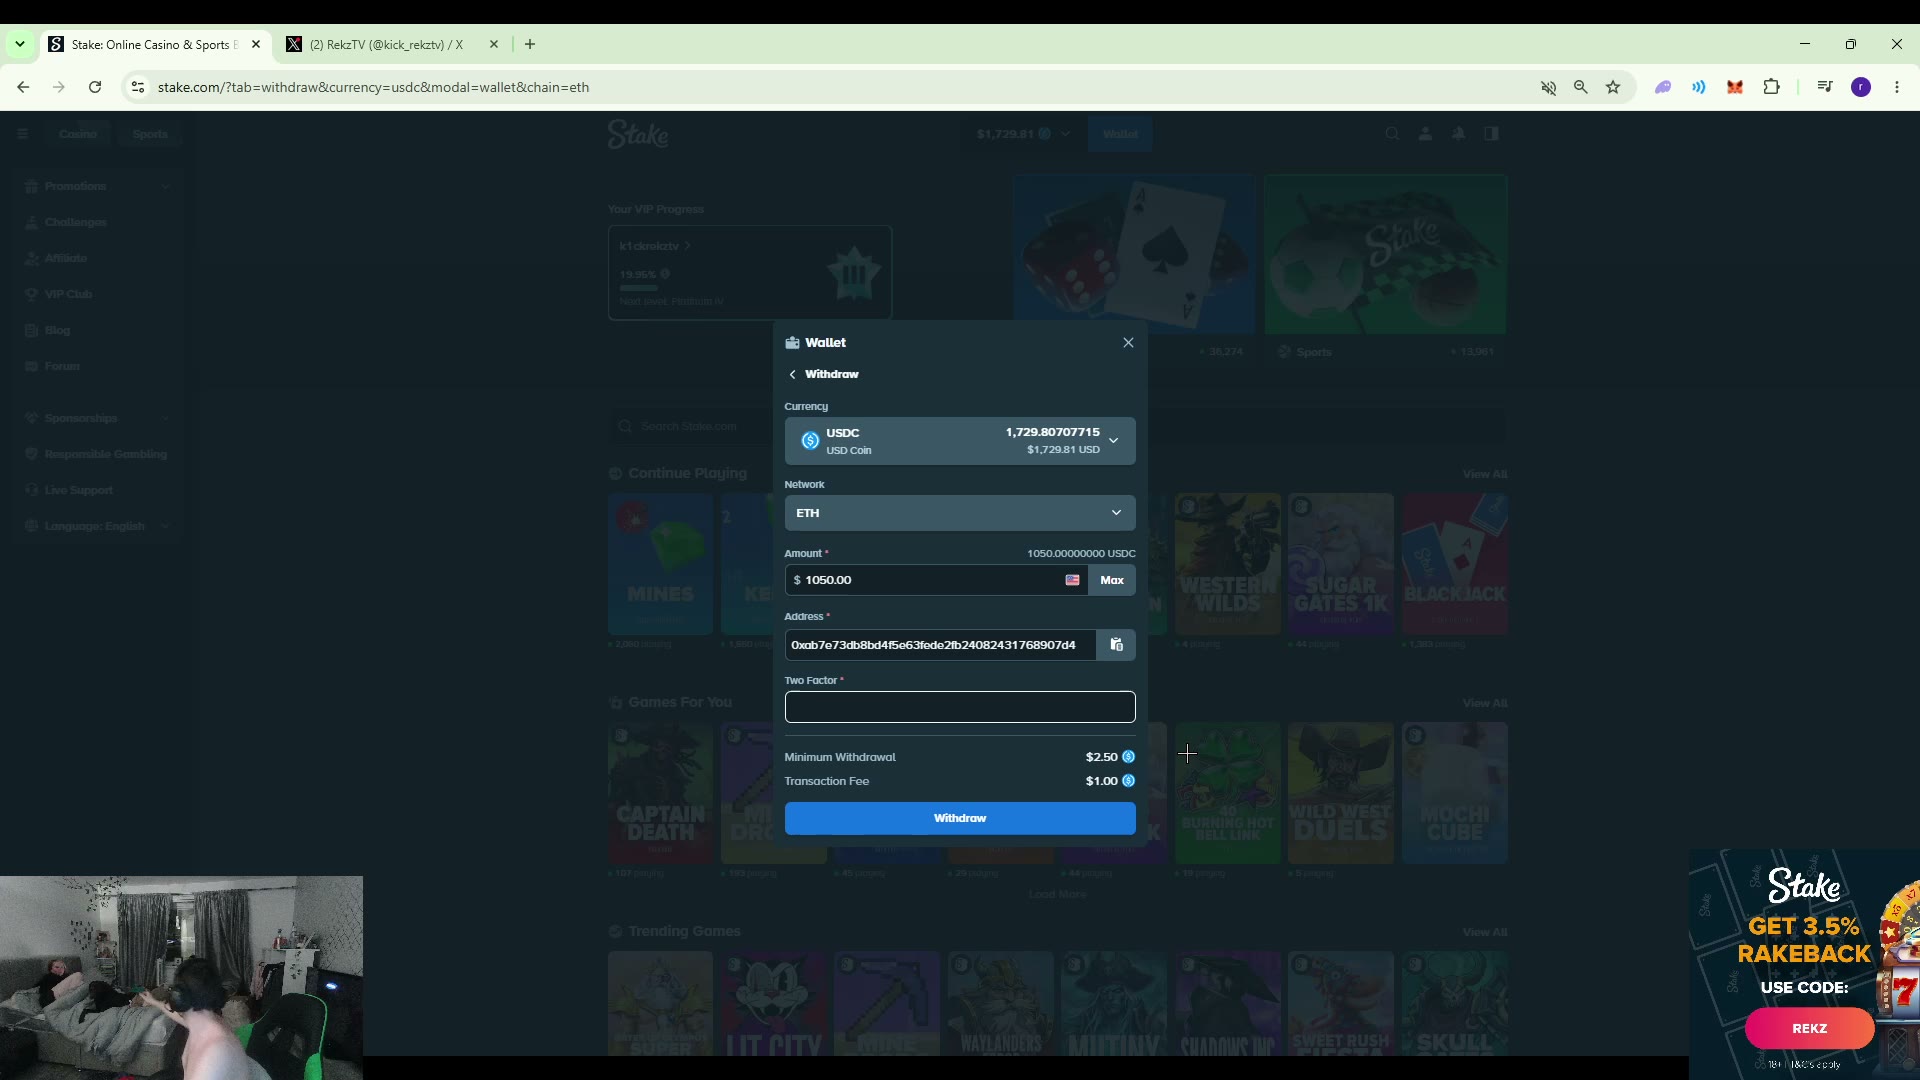Open the purple browser extension icon

(1663, 87)
